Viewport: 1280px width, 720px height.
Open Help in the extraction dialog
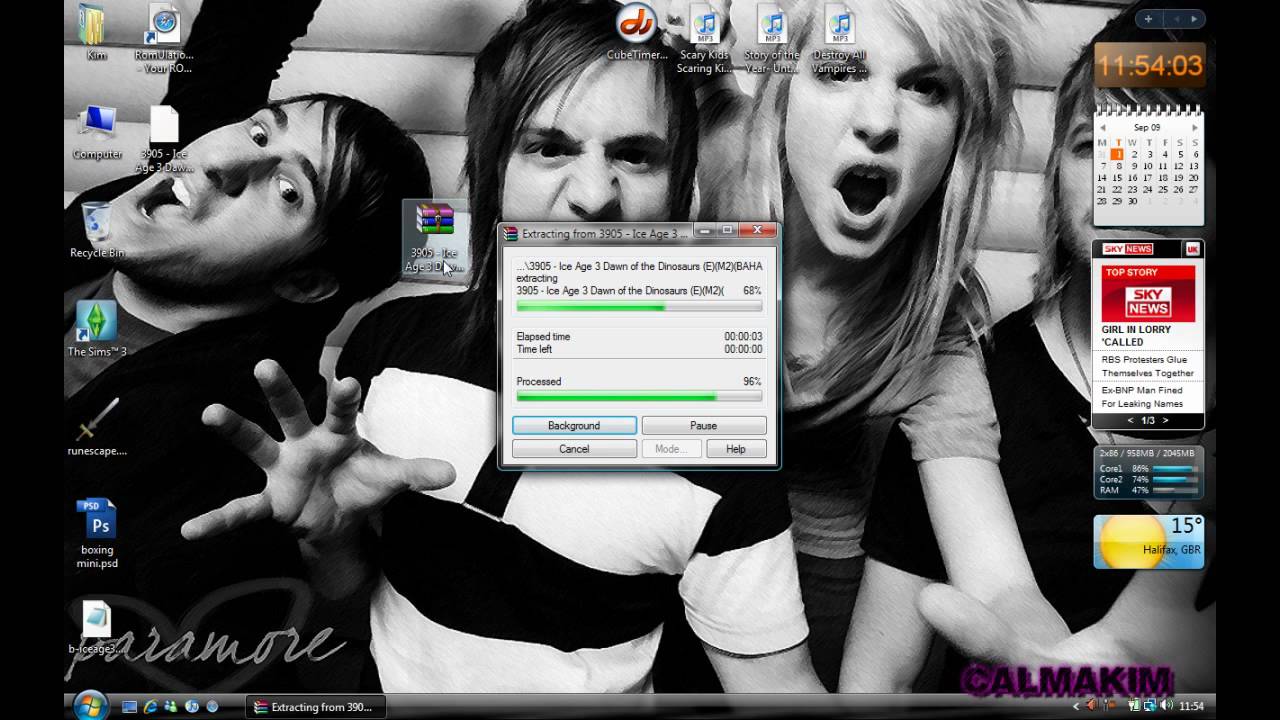pos(735,449)
